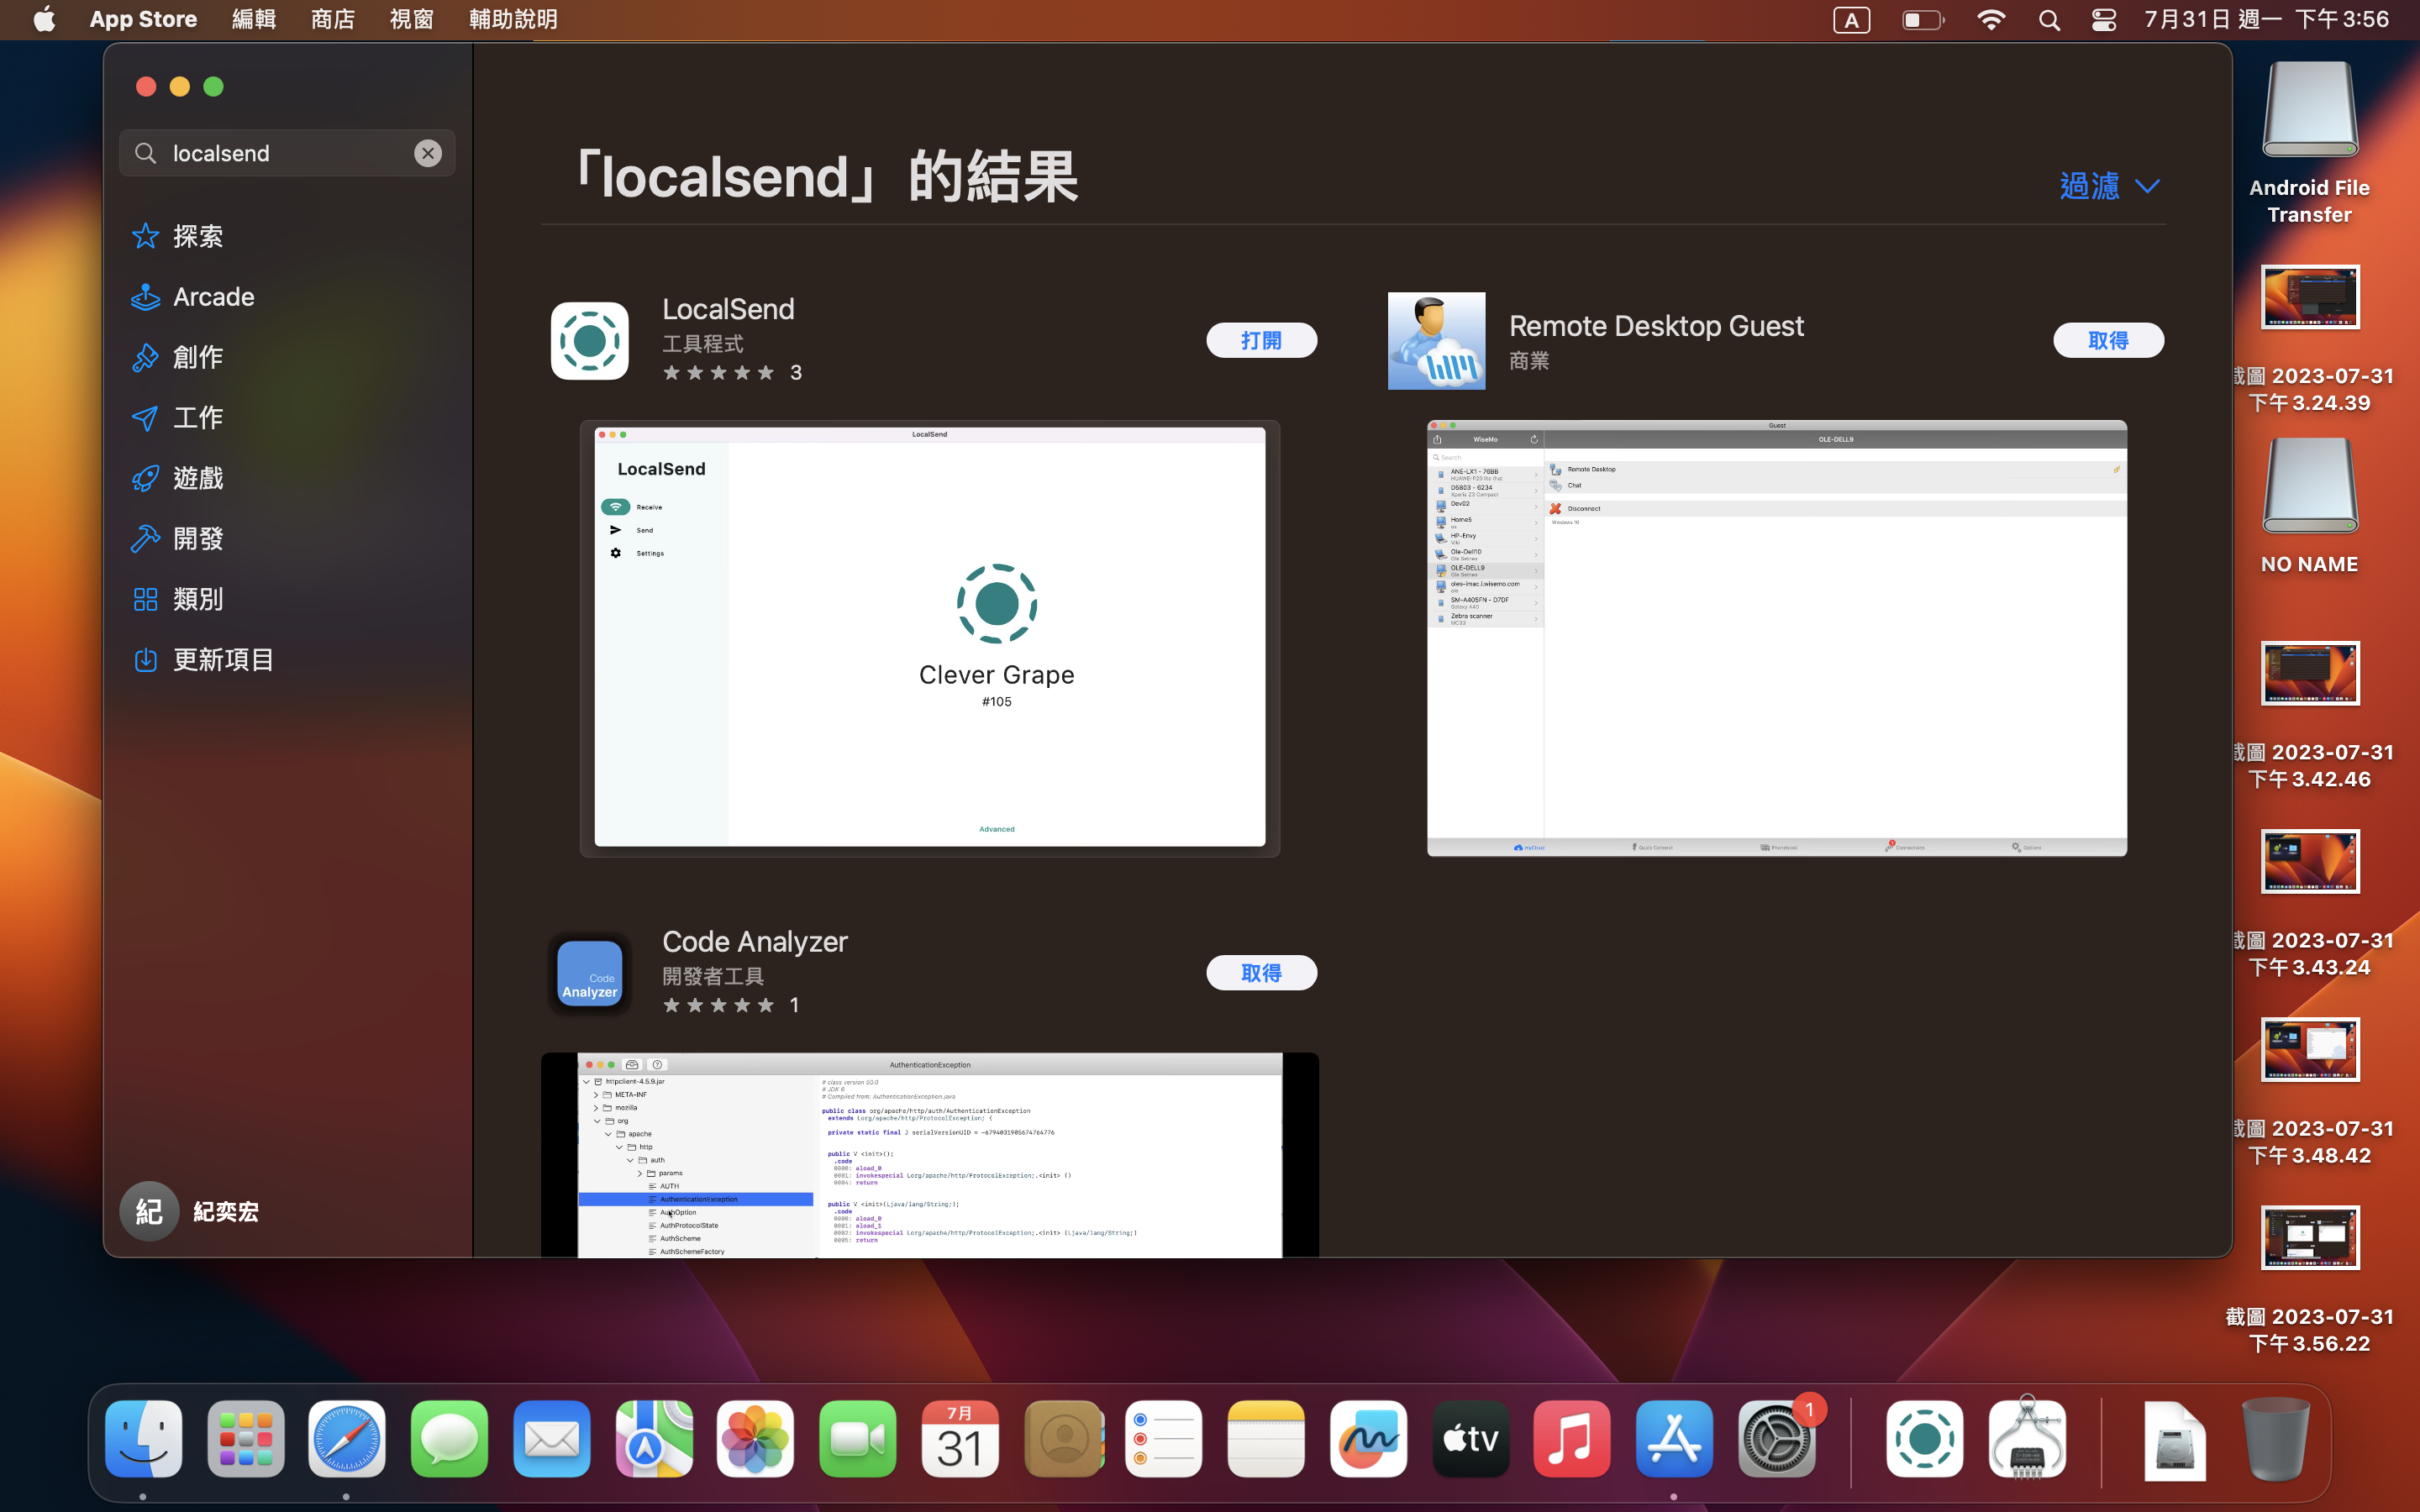Open Messages from the Dock
Image resolution: width=2420 pixels, height=1512 pixels.
(449, 1439)
